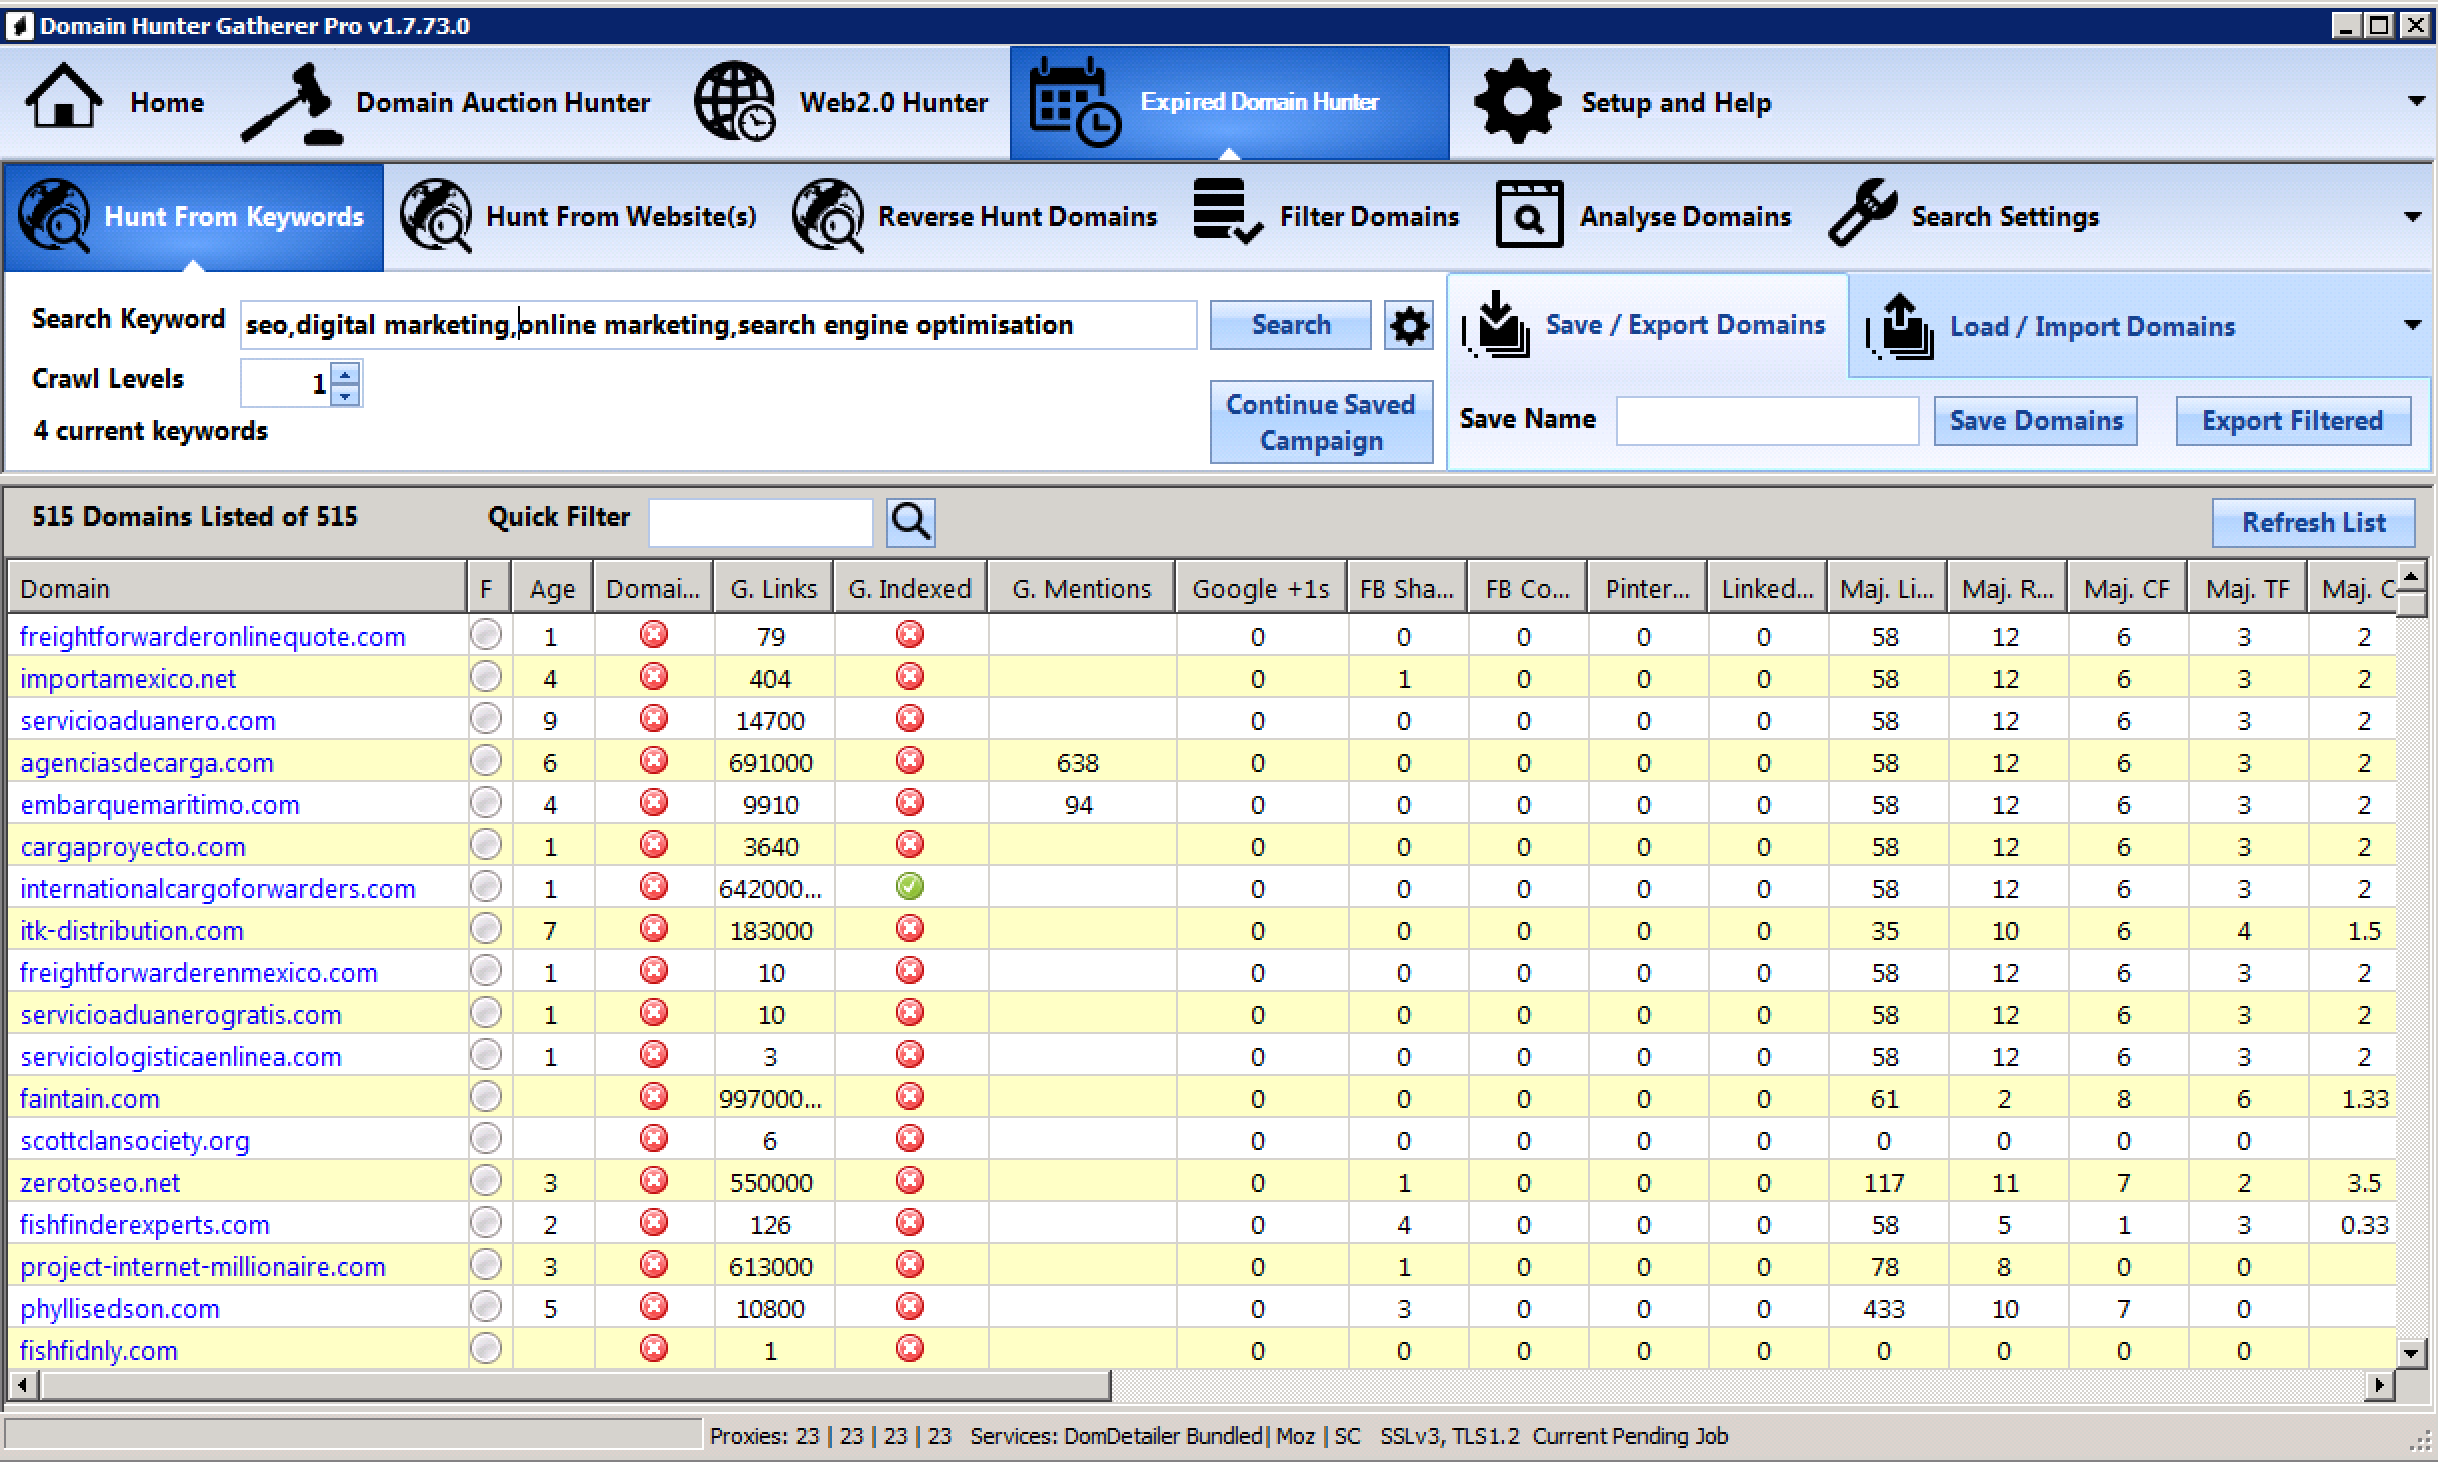This screenshot has width=2438, height=1462.
Task: Expand the main toolbar overflow arrow
Action: click(2417, 101)
